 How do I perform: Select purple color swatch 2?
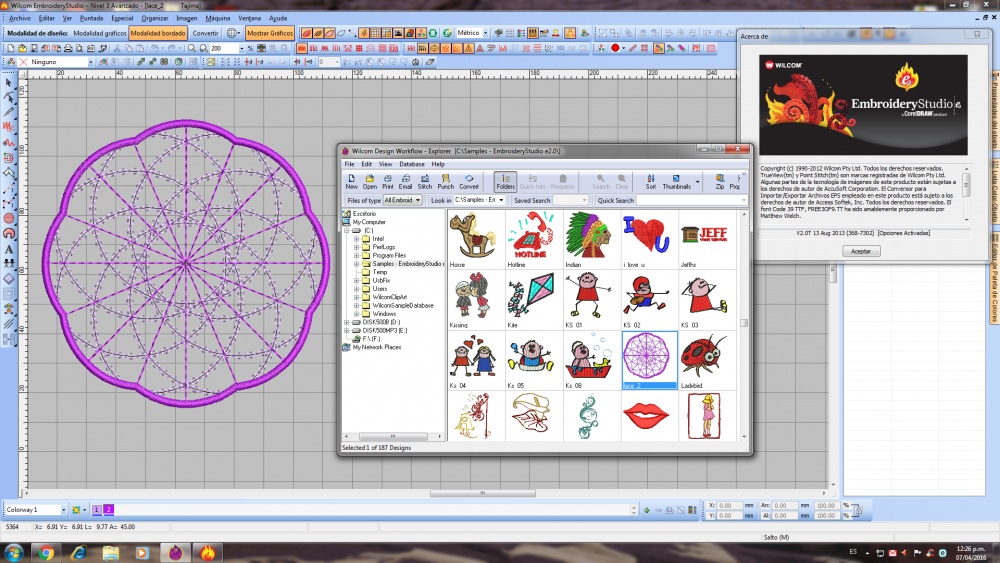(108, 510)
